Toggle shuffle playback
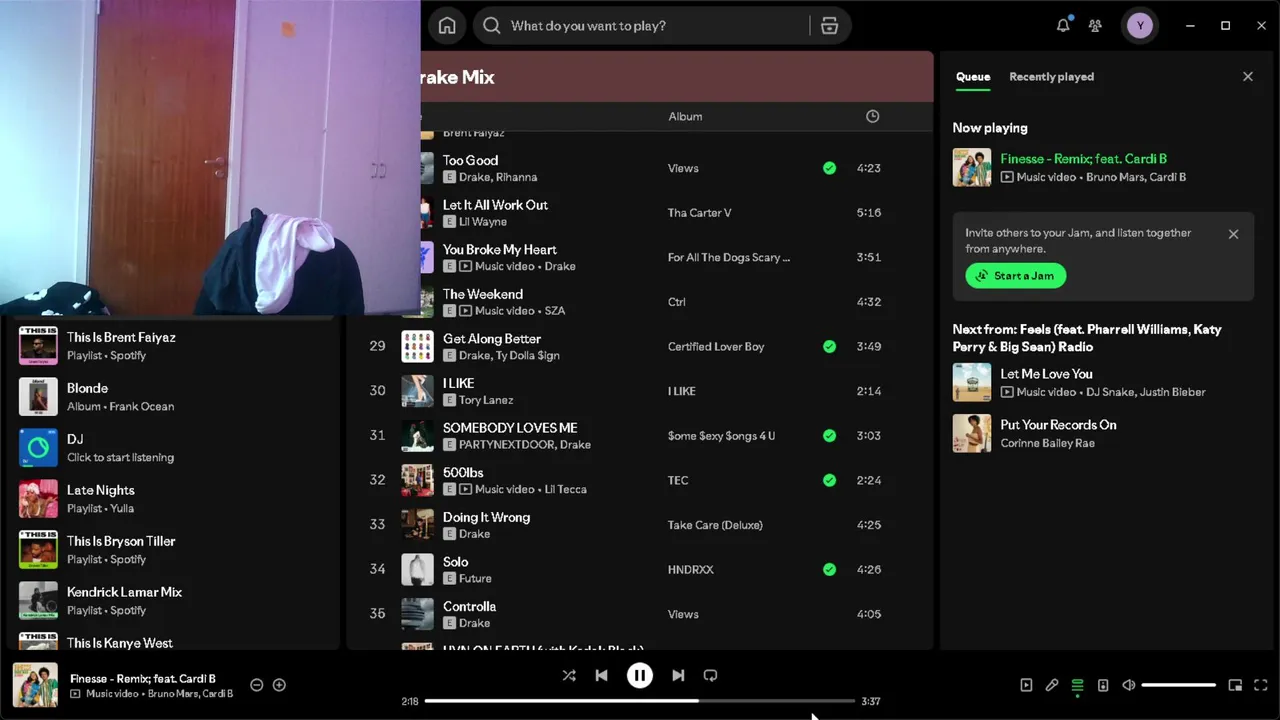Image resolution: width=1280 pixels, height=720 pixels. pos(569,675)
